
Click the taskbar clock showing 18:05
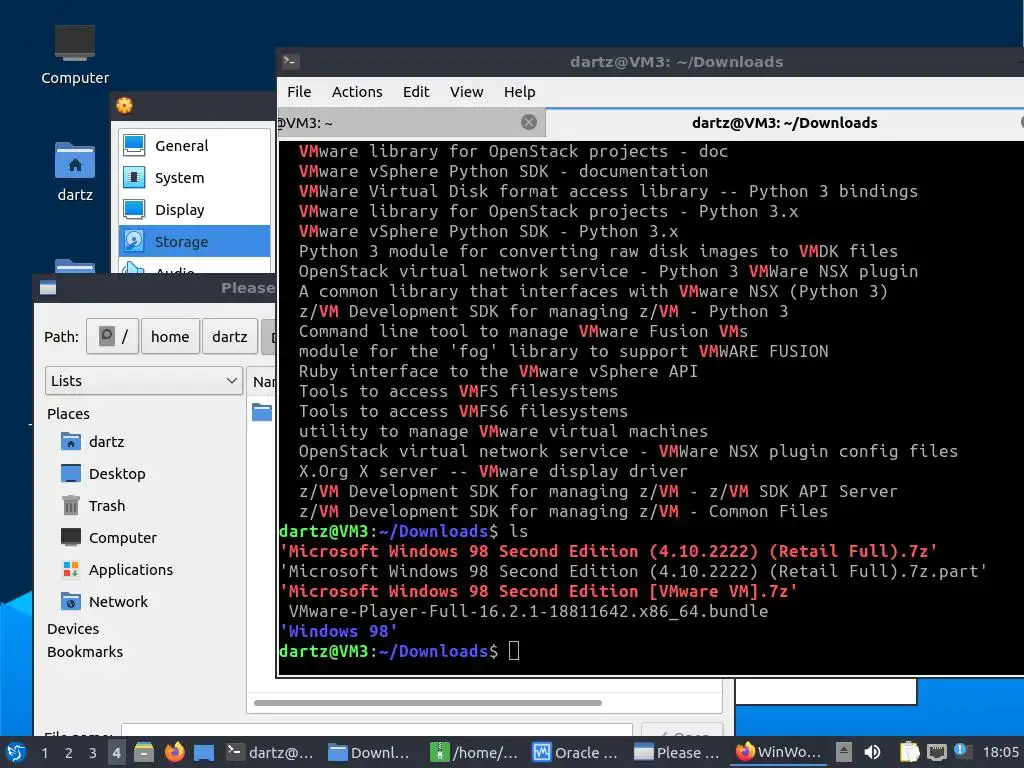click(x=1000, y=752)
